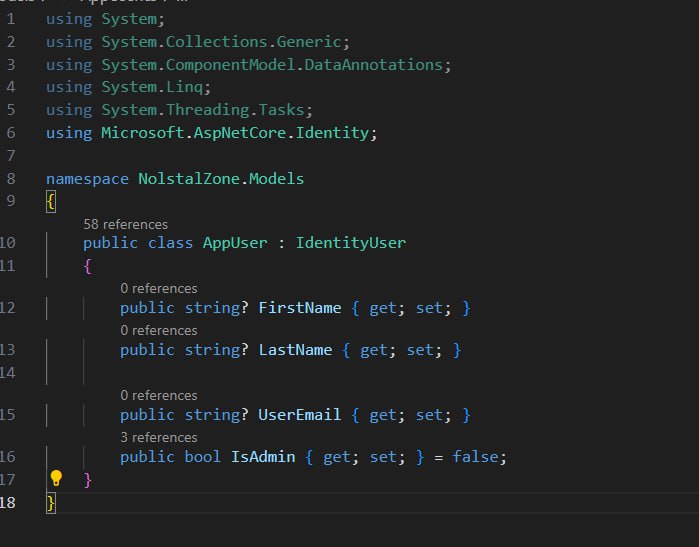
Task: Click 'get' accessor on the UserEmail line
Action: click(x=382, y=415)
